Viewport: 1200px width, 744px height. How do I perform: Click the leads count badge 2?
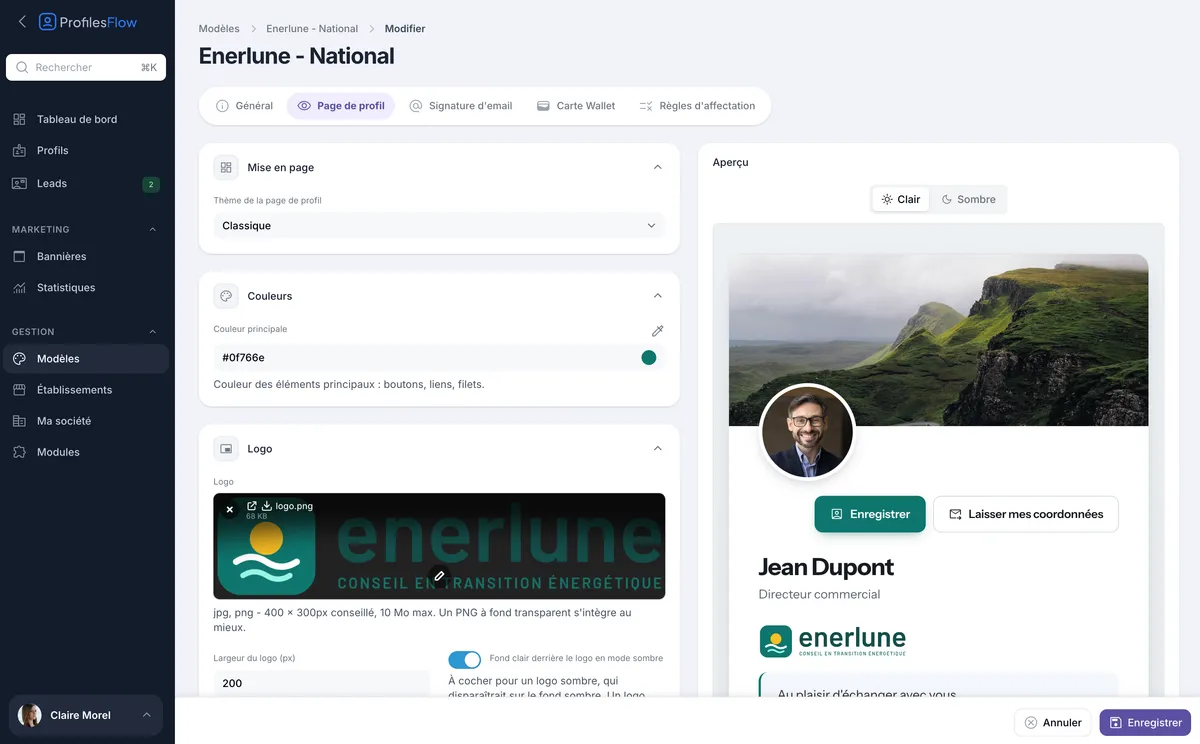tap(151, 184)
